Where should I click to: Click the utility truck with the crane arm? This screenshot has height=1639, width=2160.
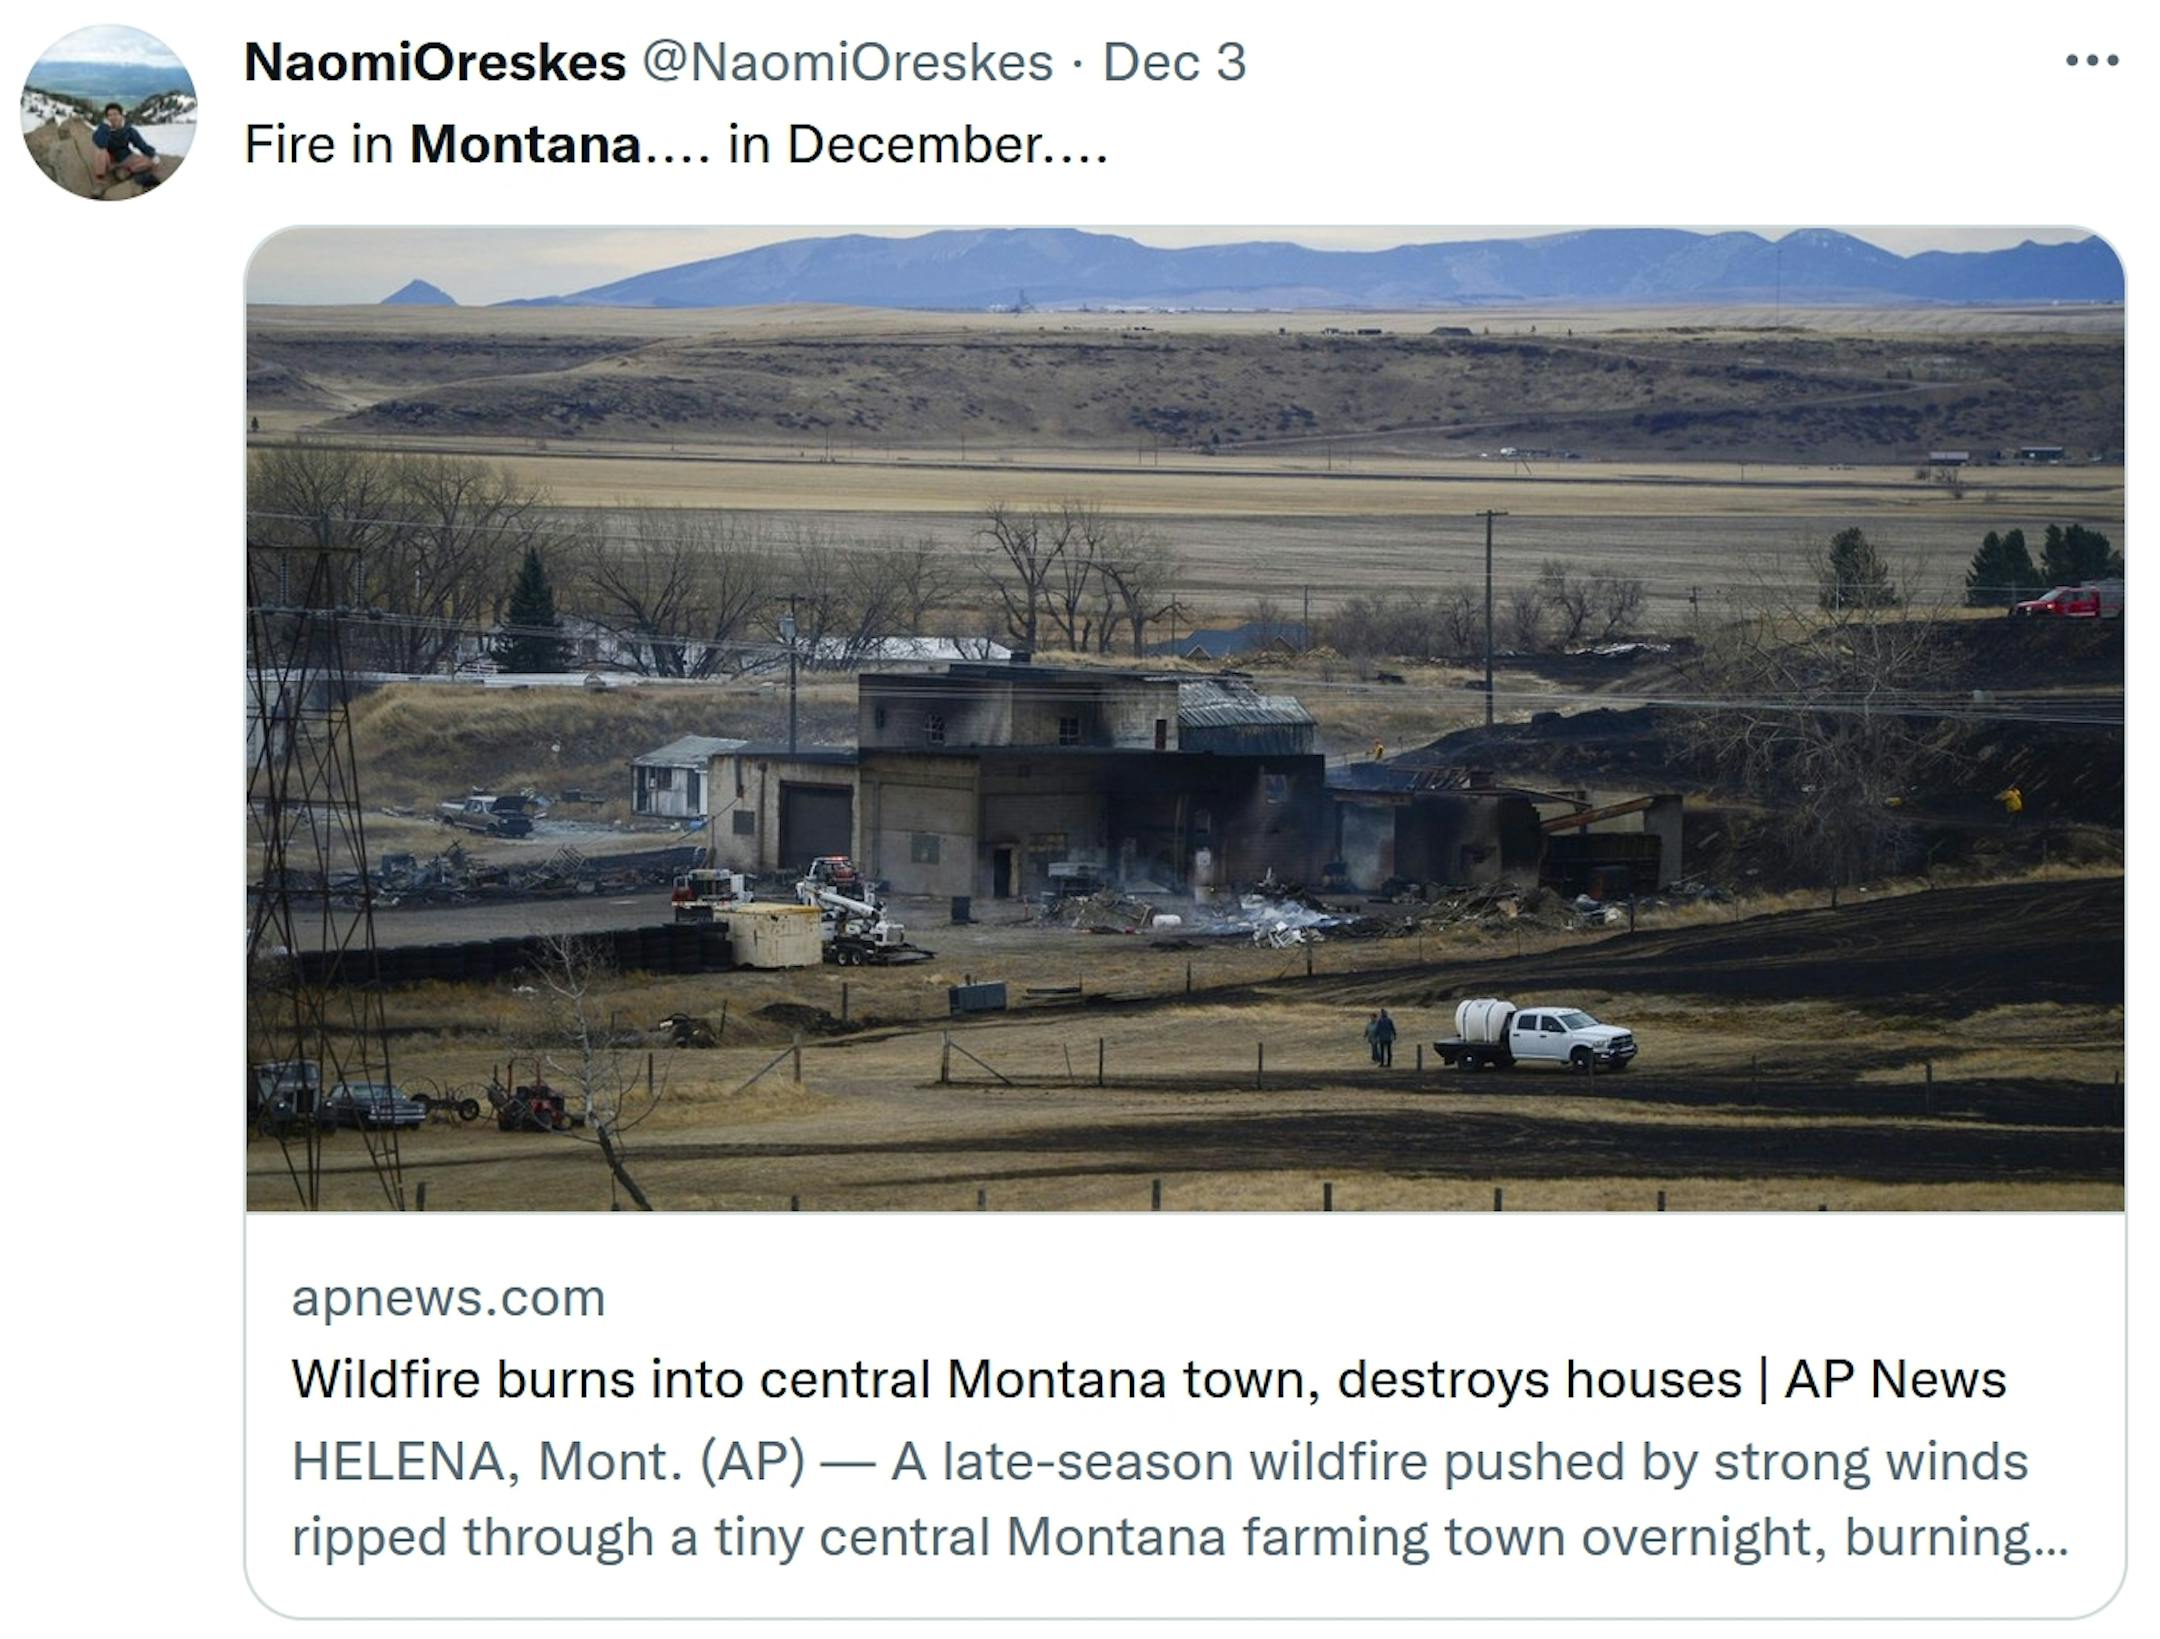pyautogui.click(x=850, y=910)
